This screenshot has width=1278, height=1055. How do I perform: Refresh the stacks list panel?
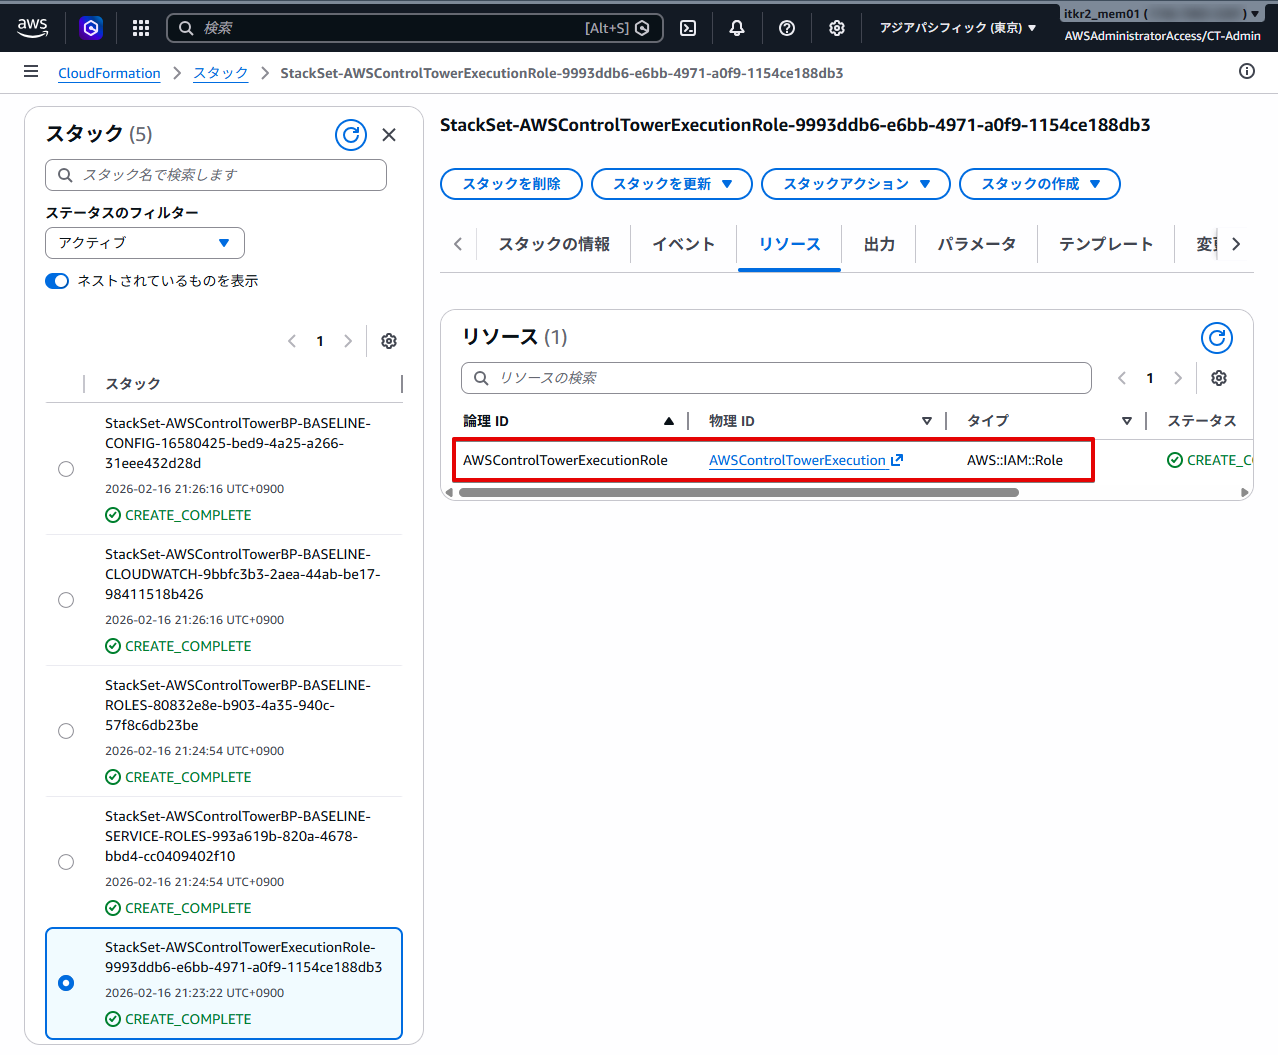(x=351, y=135)
